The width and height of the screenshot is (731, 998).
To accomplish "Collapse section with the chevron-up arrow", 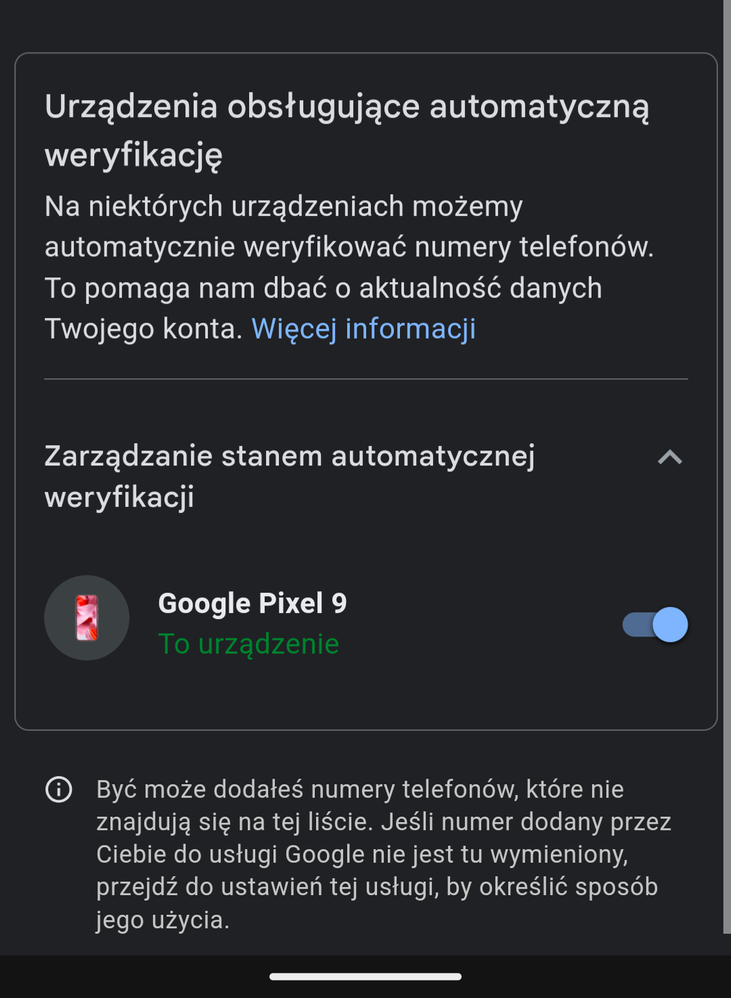I will coord(669,458).
